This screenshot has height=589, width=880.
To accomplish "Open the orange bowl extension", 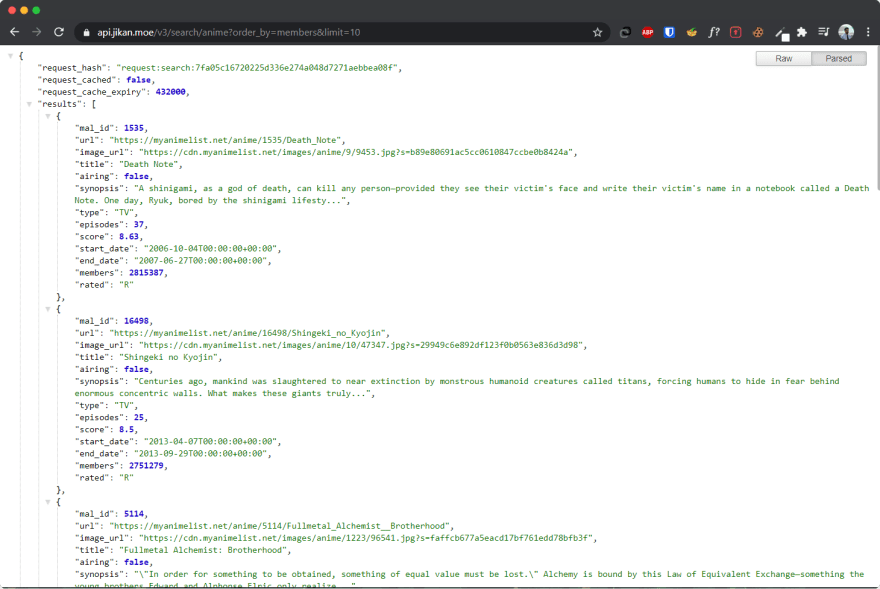I will coord(691,33).
